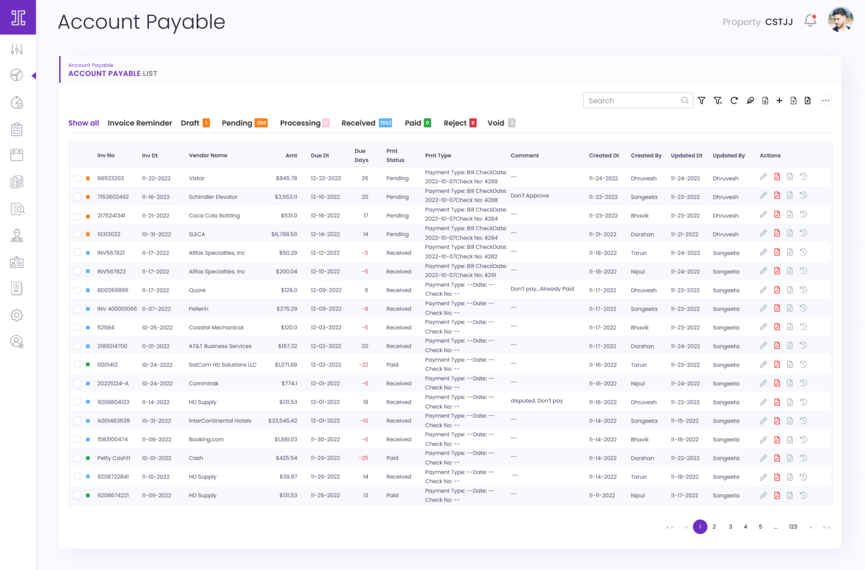Open the three-dots more options menu
Screen dimensions: 865x570
825,101
